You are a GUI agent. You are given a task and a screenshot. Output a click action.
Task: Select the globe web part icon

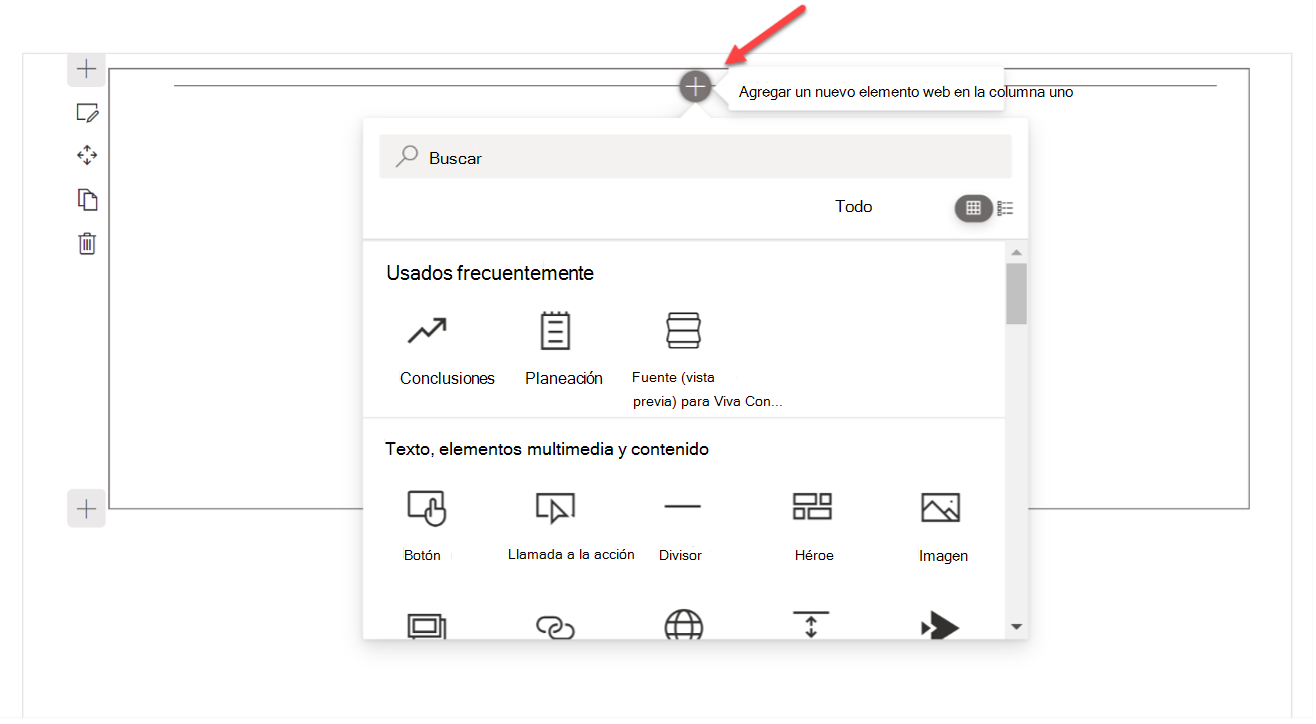[x=683, y=626]
